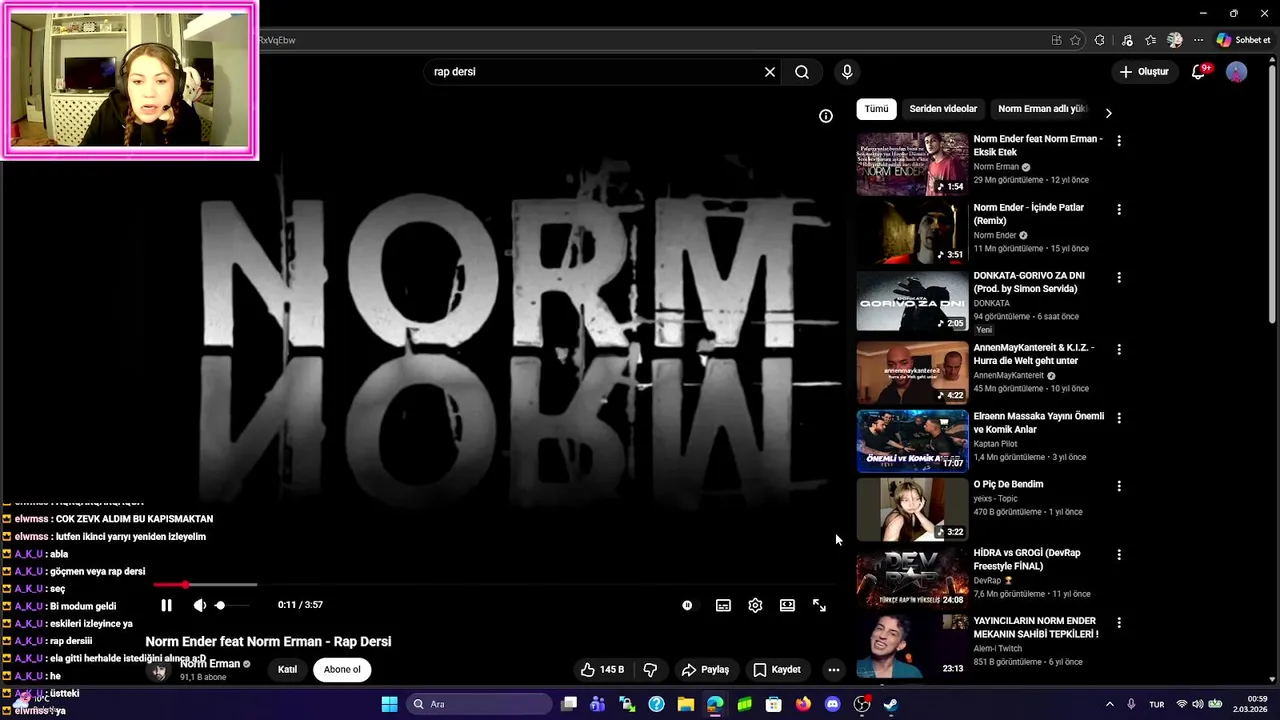This screenshot has height=720, width=1280.
Task: Click the Katıl join button
Action: [x=287, y=670]
